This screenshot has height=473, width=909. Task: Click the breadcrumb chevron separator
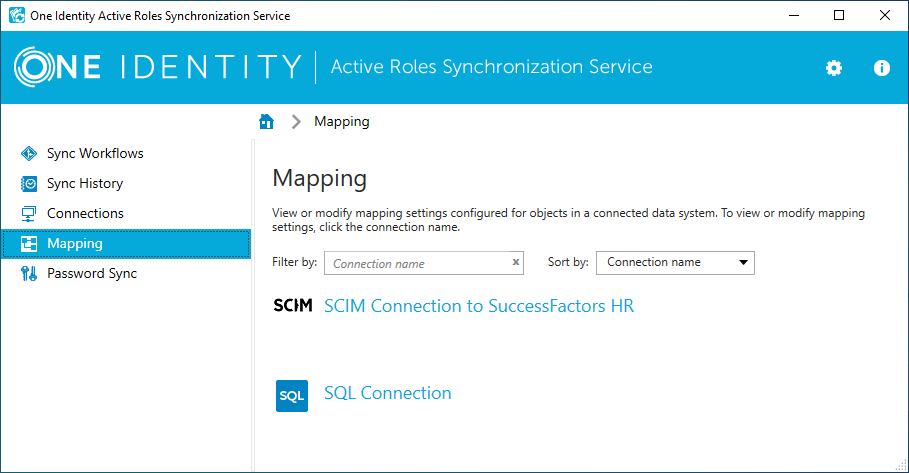pyautogui.click(x=296, y=122)
